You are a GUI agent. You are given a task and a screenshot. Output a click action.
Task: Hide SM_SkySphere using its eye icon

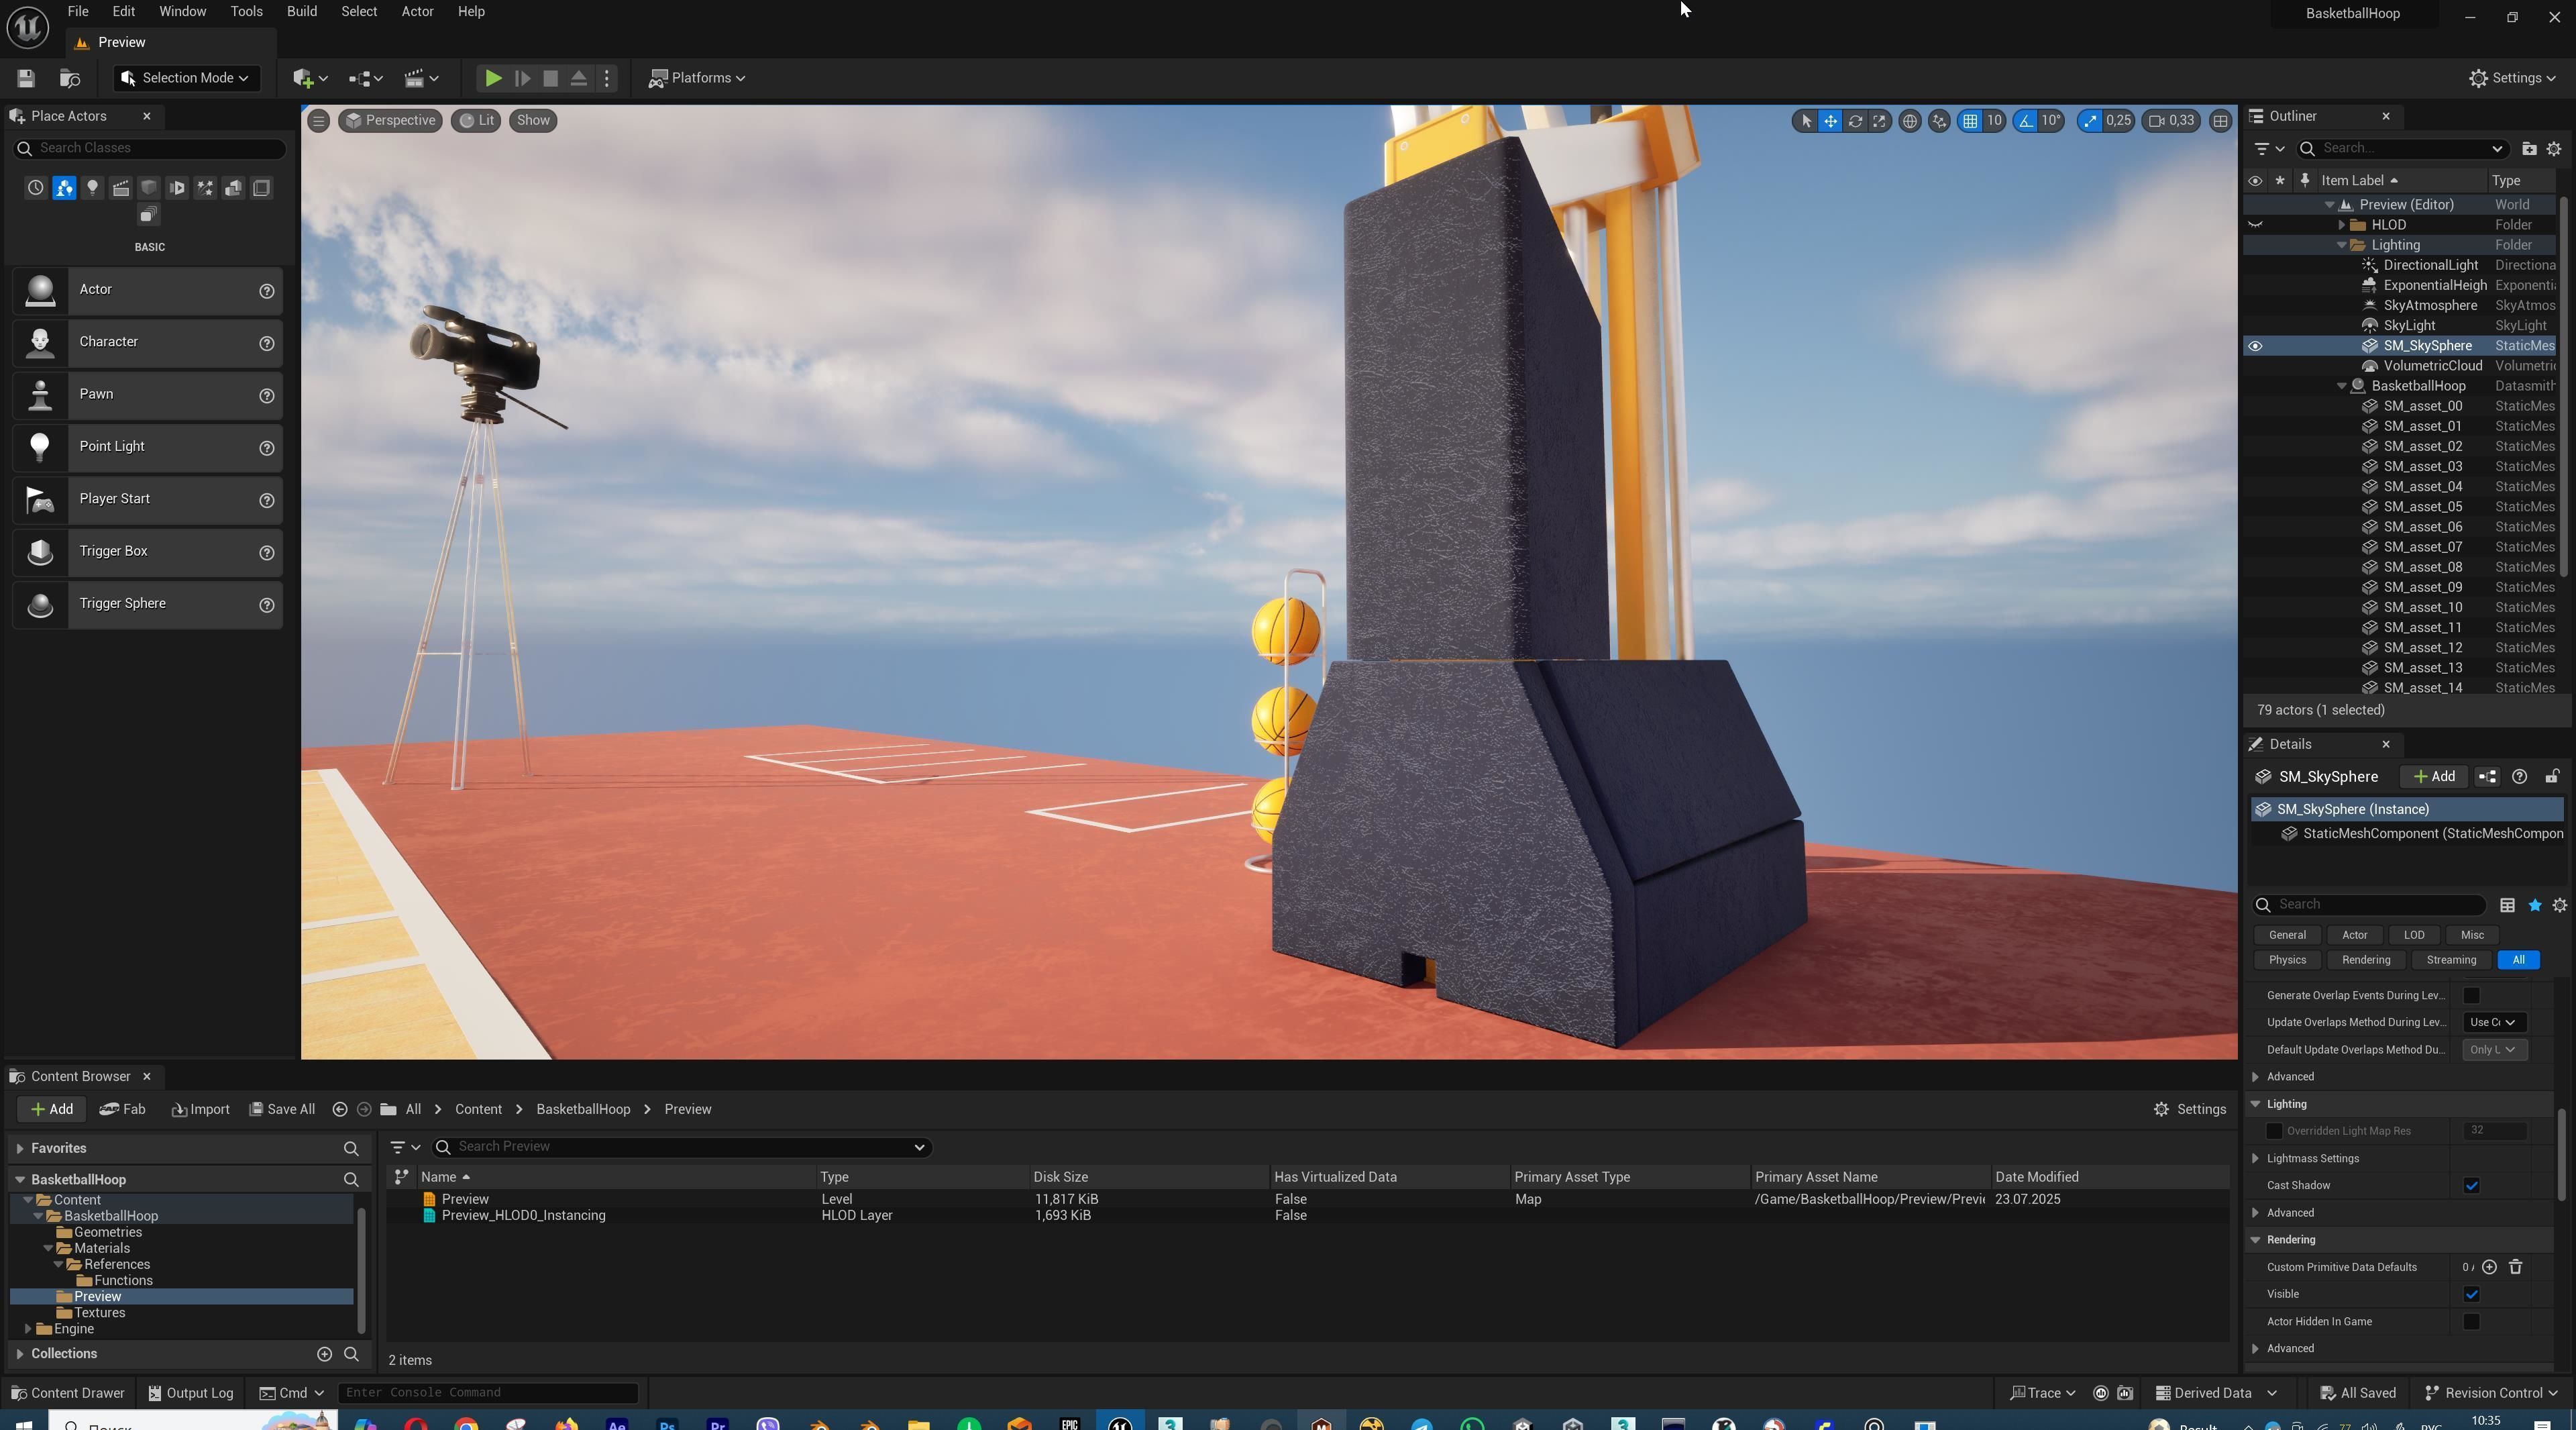tap(2255, 346)
